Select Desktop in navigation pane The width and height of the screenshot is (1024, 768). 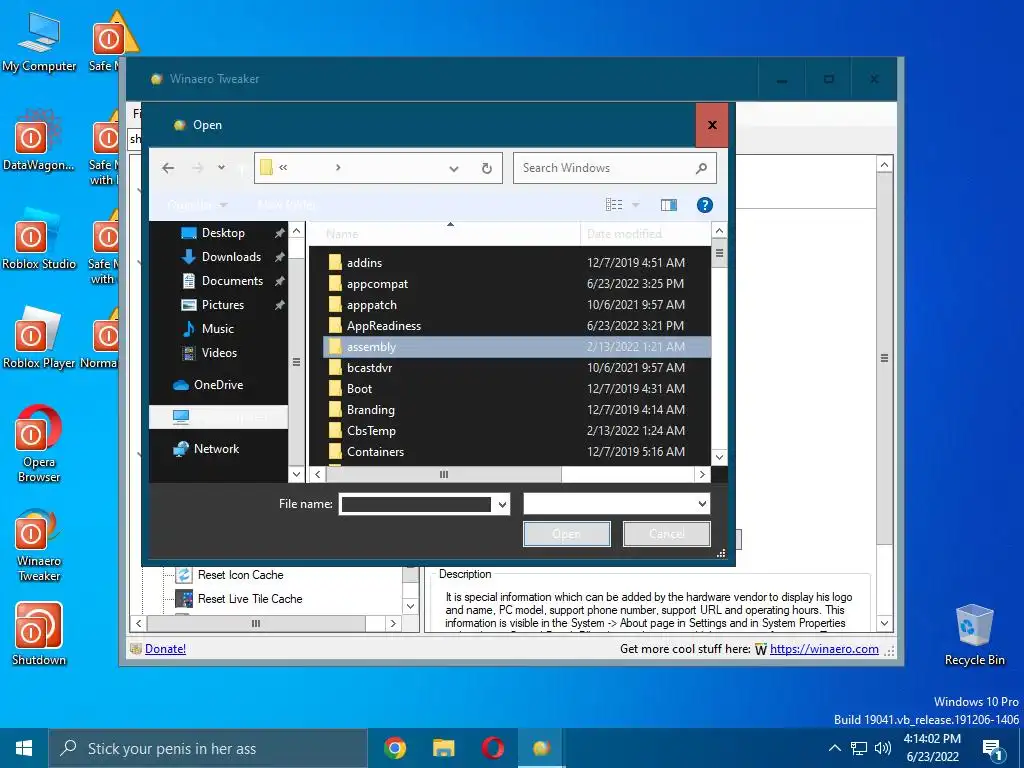(x=223, y=233)
